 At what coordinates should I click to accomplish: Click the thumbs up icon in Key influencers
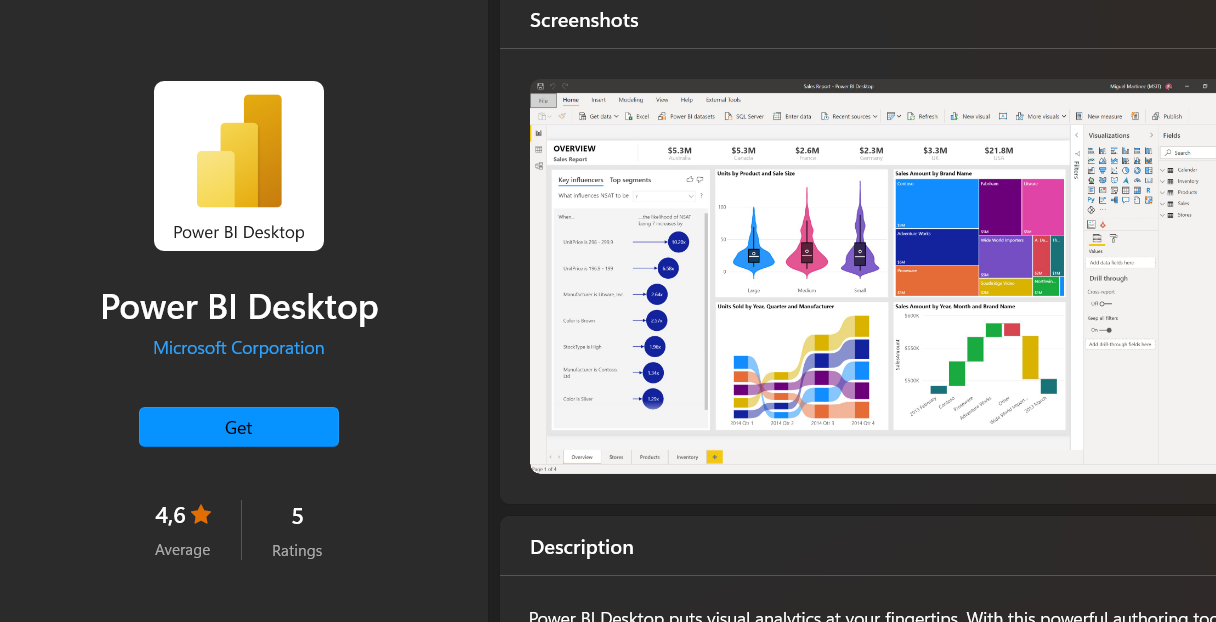(x=690, y=180)
